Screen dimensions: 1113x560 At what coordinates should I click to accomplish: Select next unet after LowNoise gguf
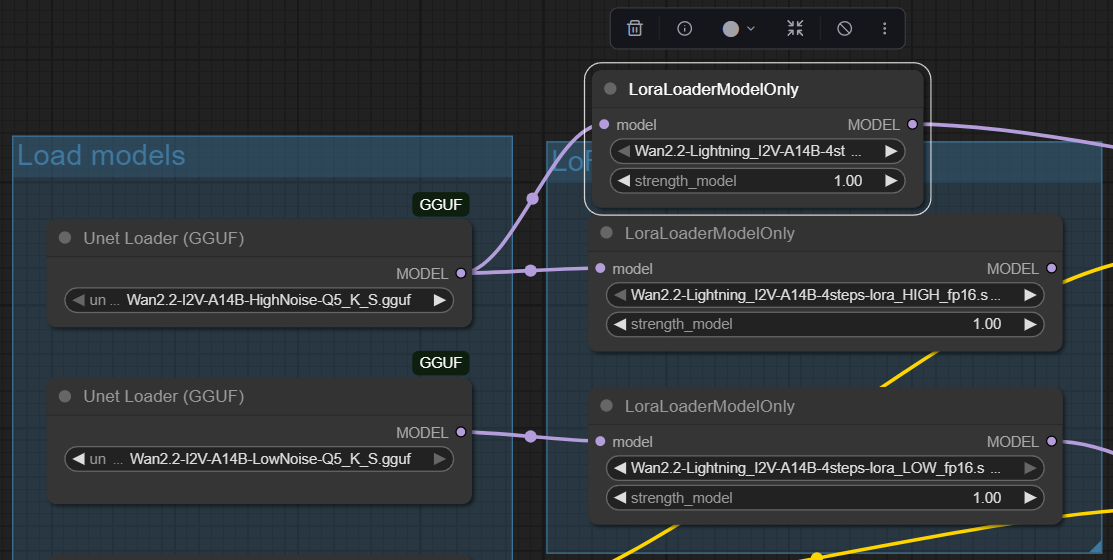439,459
